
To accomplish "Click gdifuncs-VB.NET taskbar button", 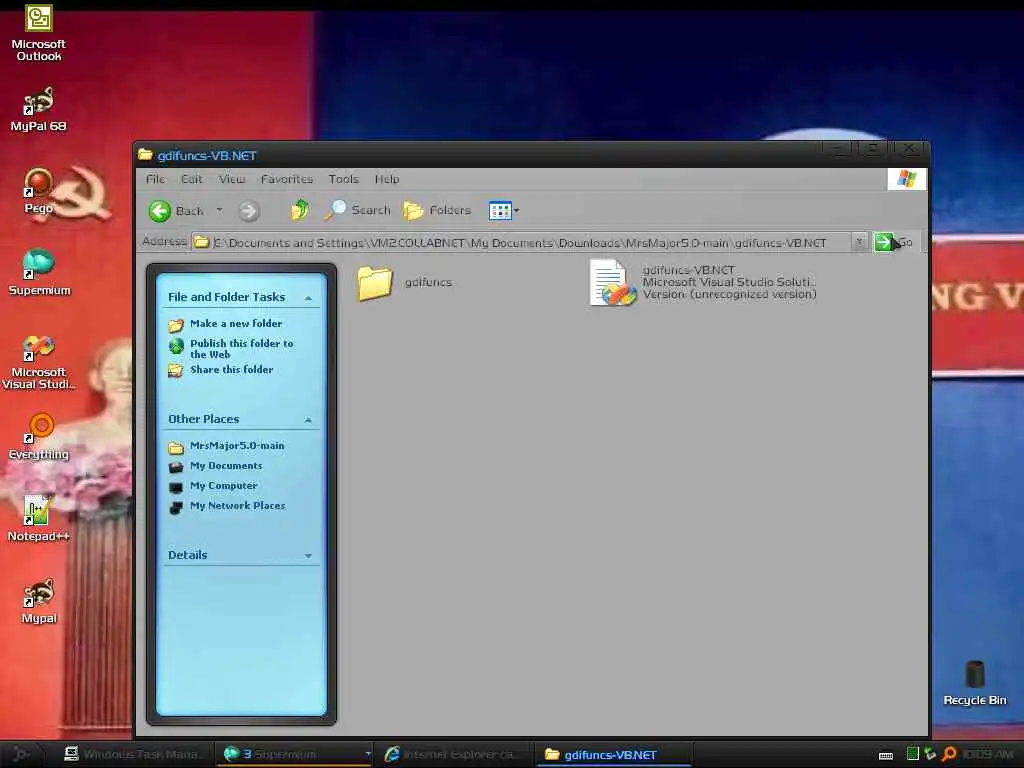I will (614, 754).
